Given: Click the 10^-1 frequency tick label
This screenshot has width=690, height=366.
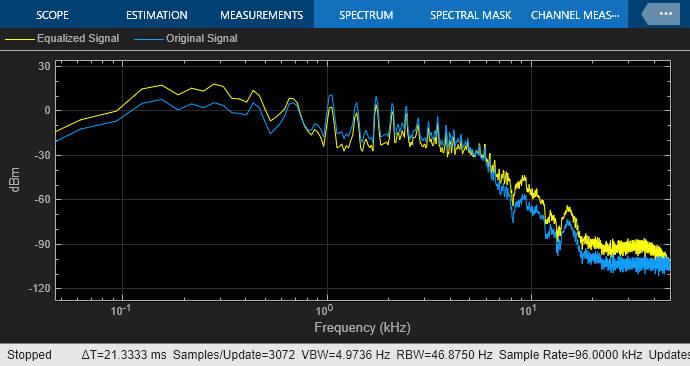Looking at the screenshot, I should click(x=120, y=311).
